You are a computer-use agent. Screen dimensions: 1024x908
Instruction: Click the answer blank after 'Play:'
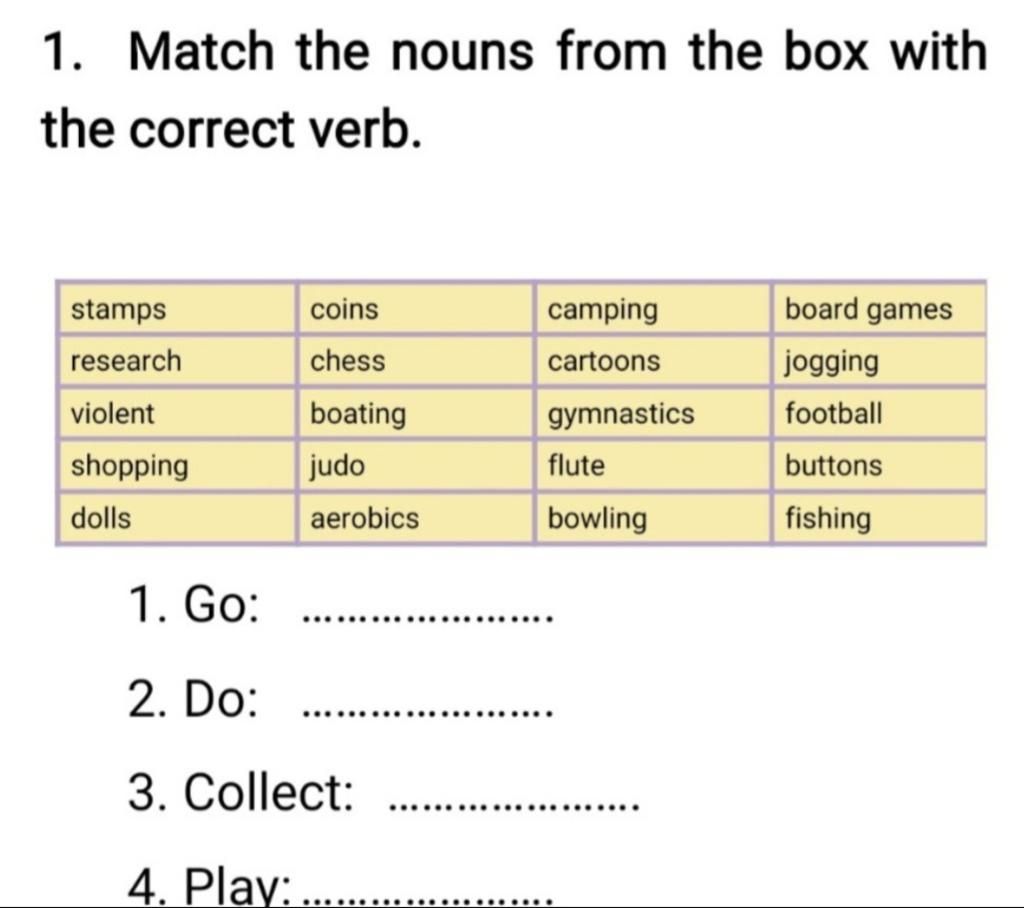[x=429, y=900]
